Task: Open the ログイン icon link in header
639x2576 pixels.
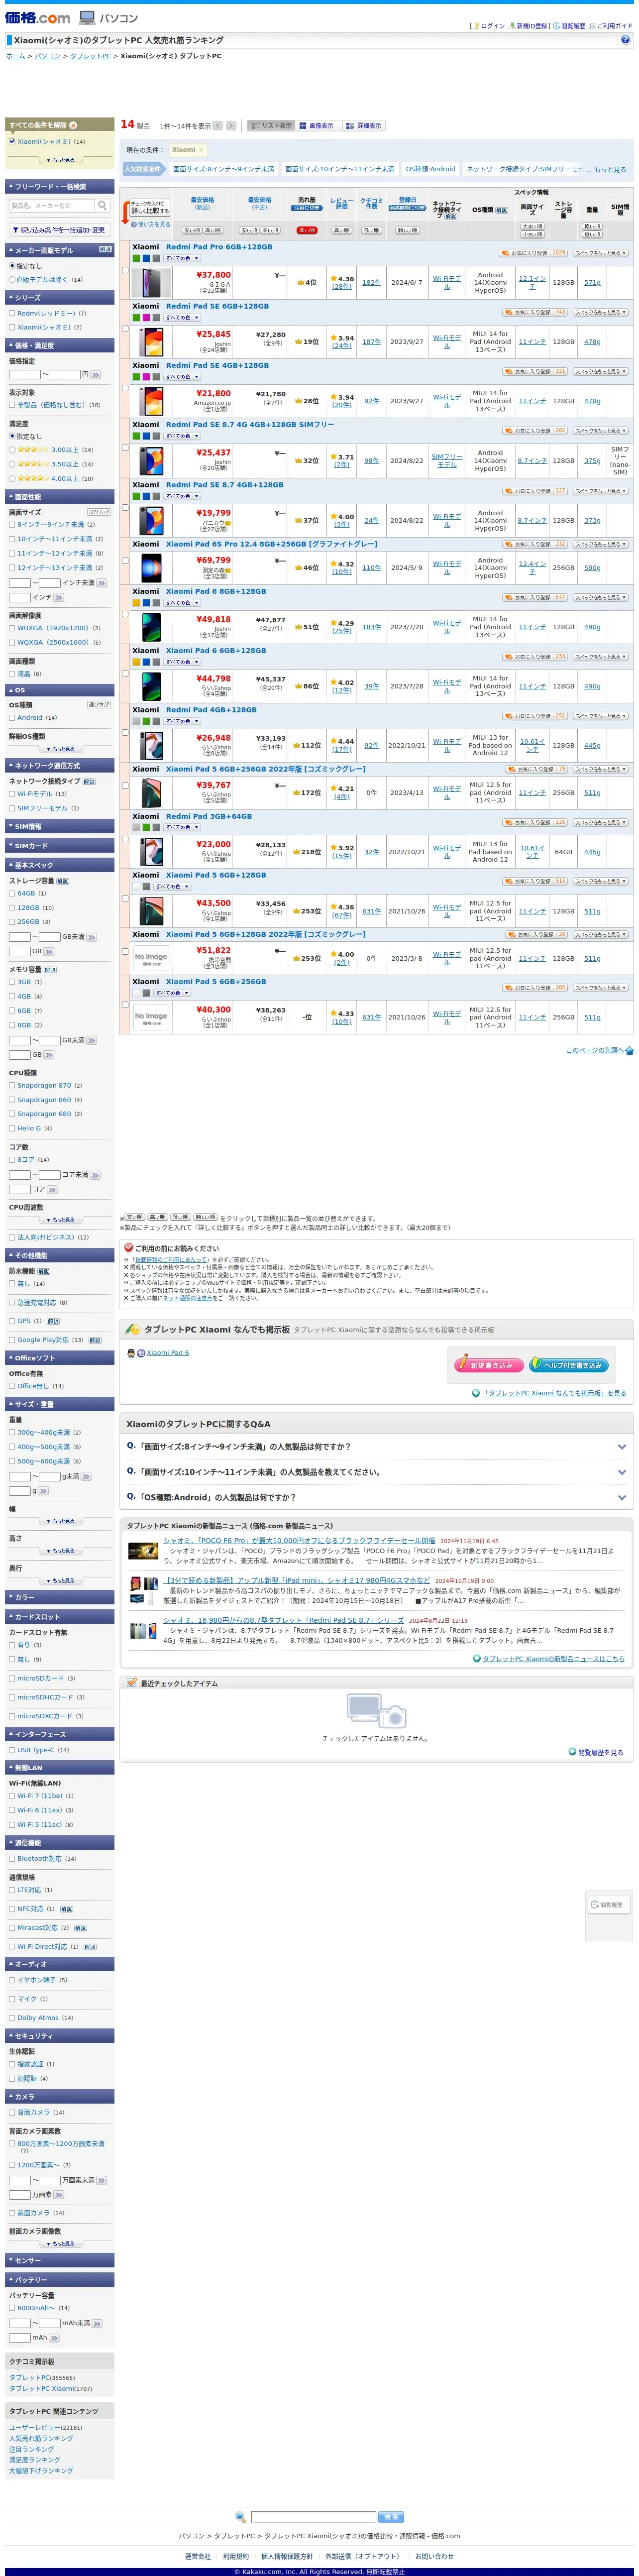Action: click(490, 26)
